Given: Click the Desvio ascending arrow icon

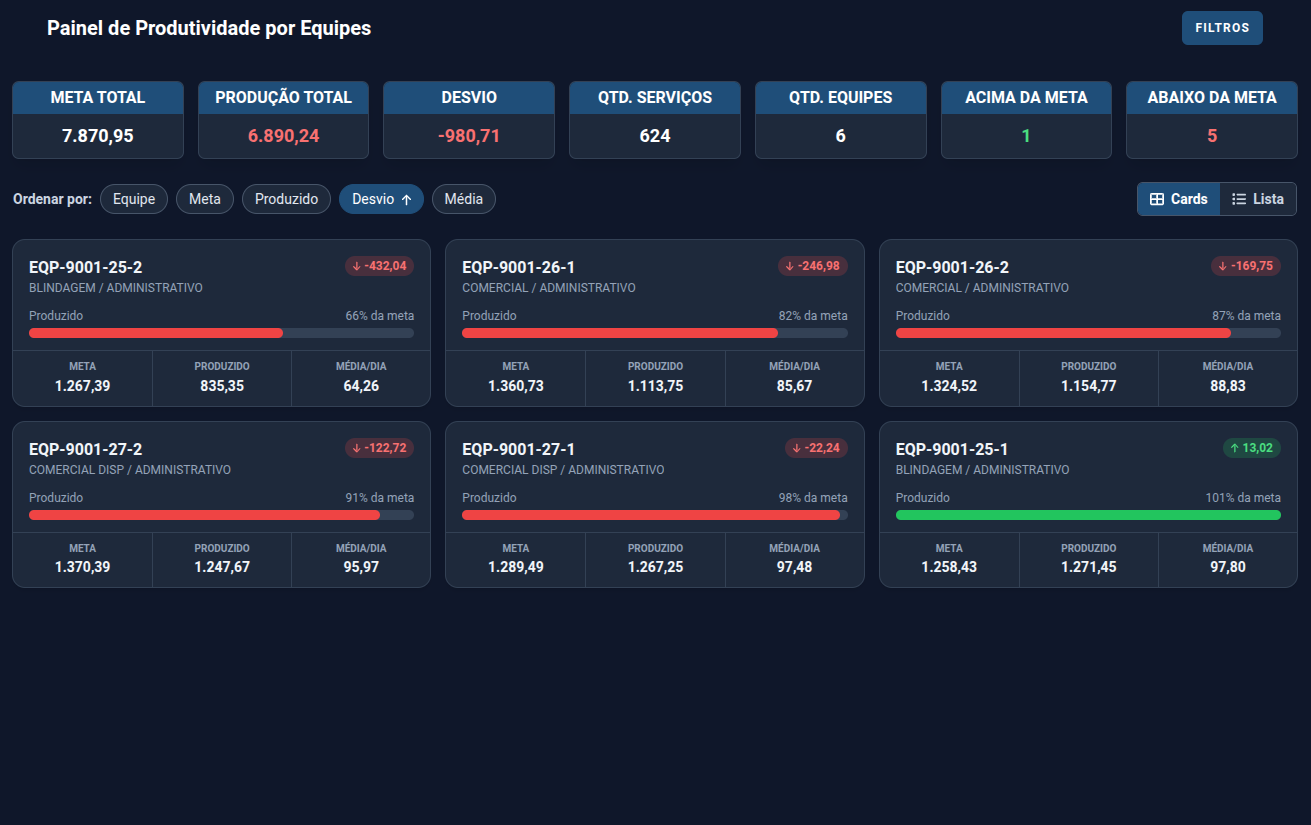Looking at the screenshot, I should pos(406,200).
